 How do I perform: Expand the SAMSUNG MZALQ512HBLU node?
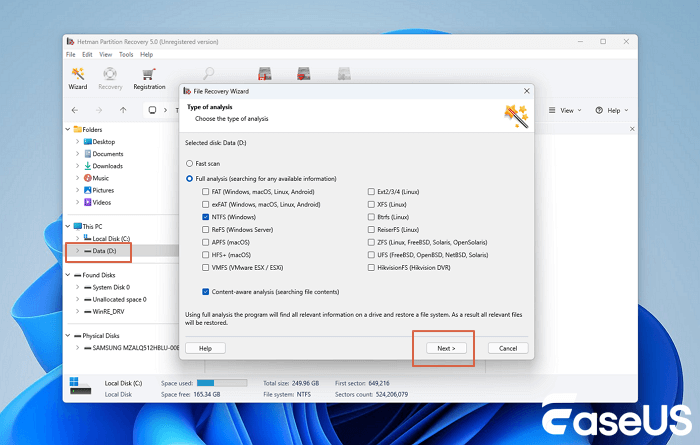78,348
